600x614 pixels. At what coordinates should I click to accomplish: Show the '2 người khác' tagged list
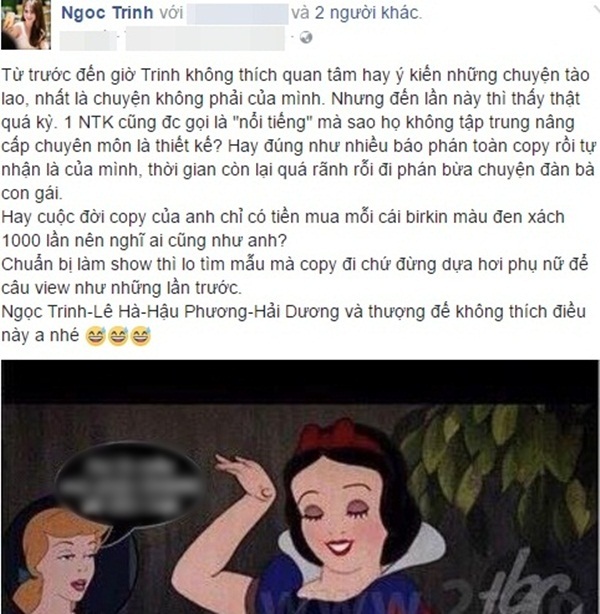368,13
